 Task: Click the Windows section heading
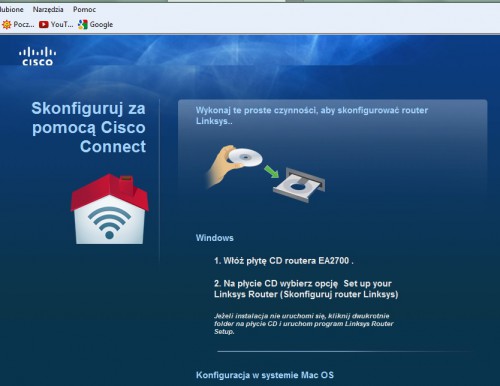[215, 238]
